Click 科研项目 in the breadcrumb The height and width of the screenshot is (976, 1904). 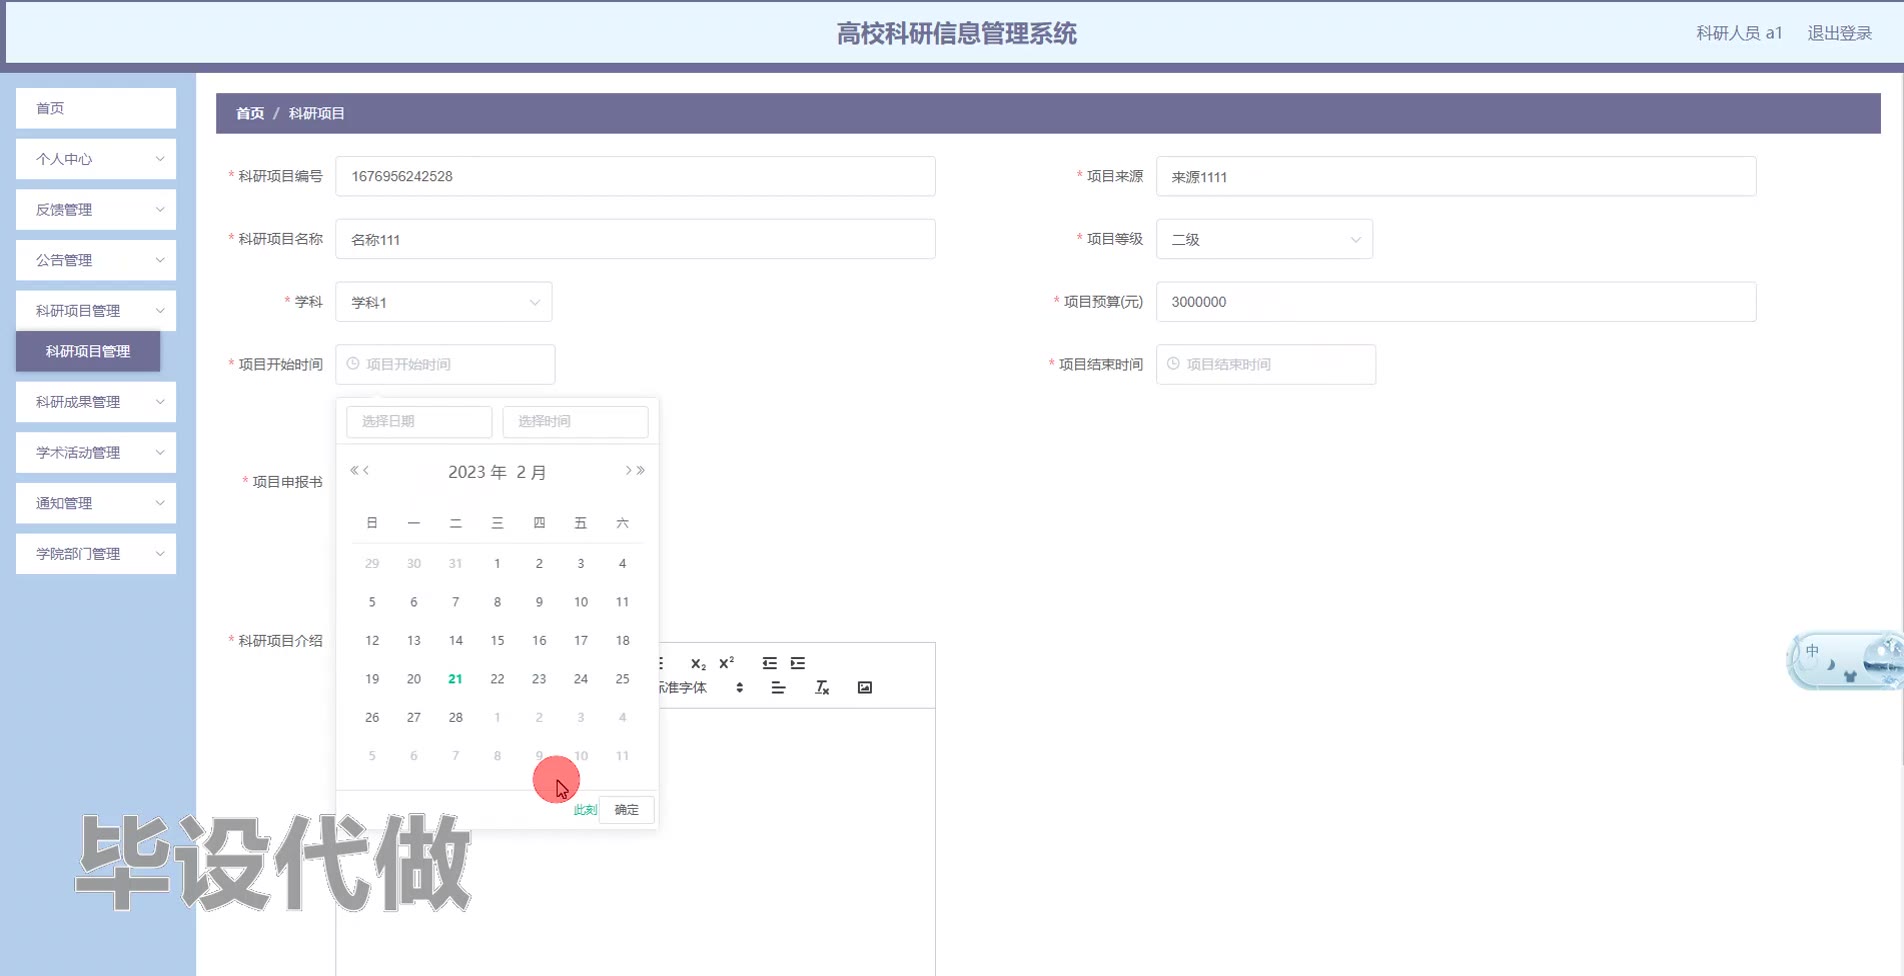[317, 113]
